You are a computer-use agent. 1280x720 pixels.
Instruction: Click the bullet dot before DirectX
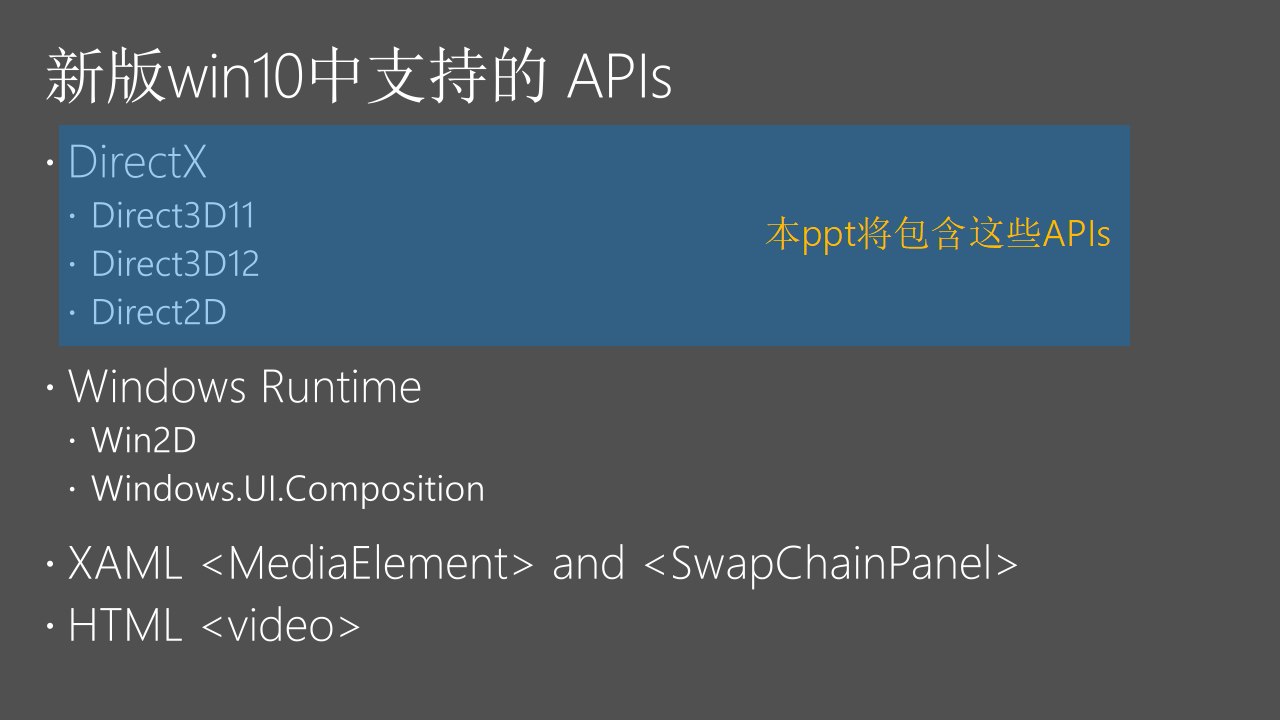(x=51, y=163)
